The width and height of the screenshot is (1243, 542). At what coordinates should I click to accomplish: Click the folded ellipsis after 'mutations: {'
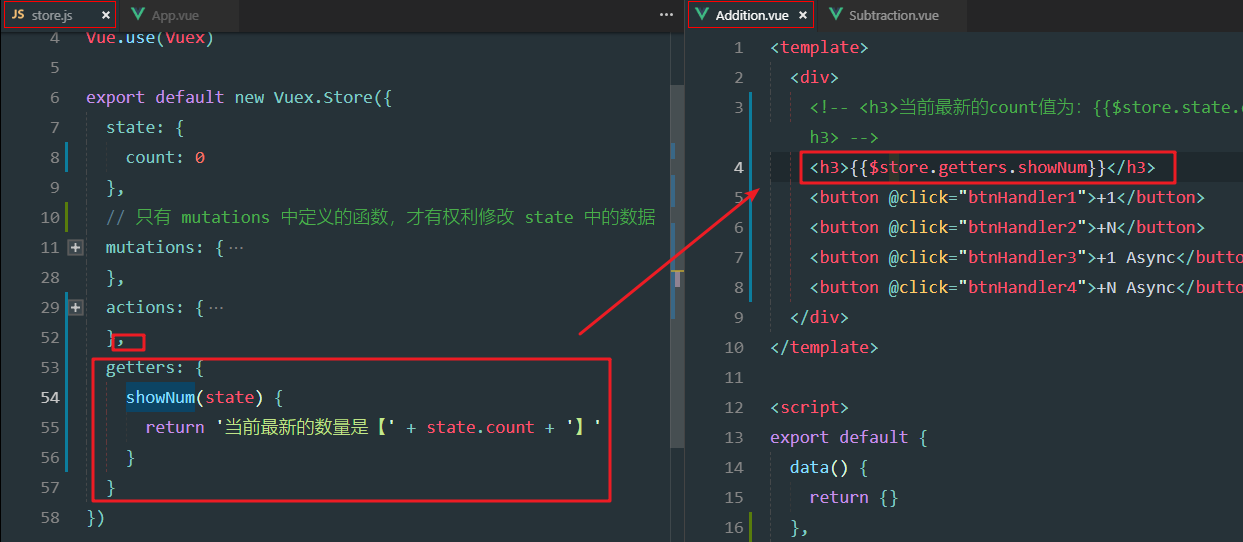point(236,247)
